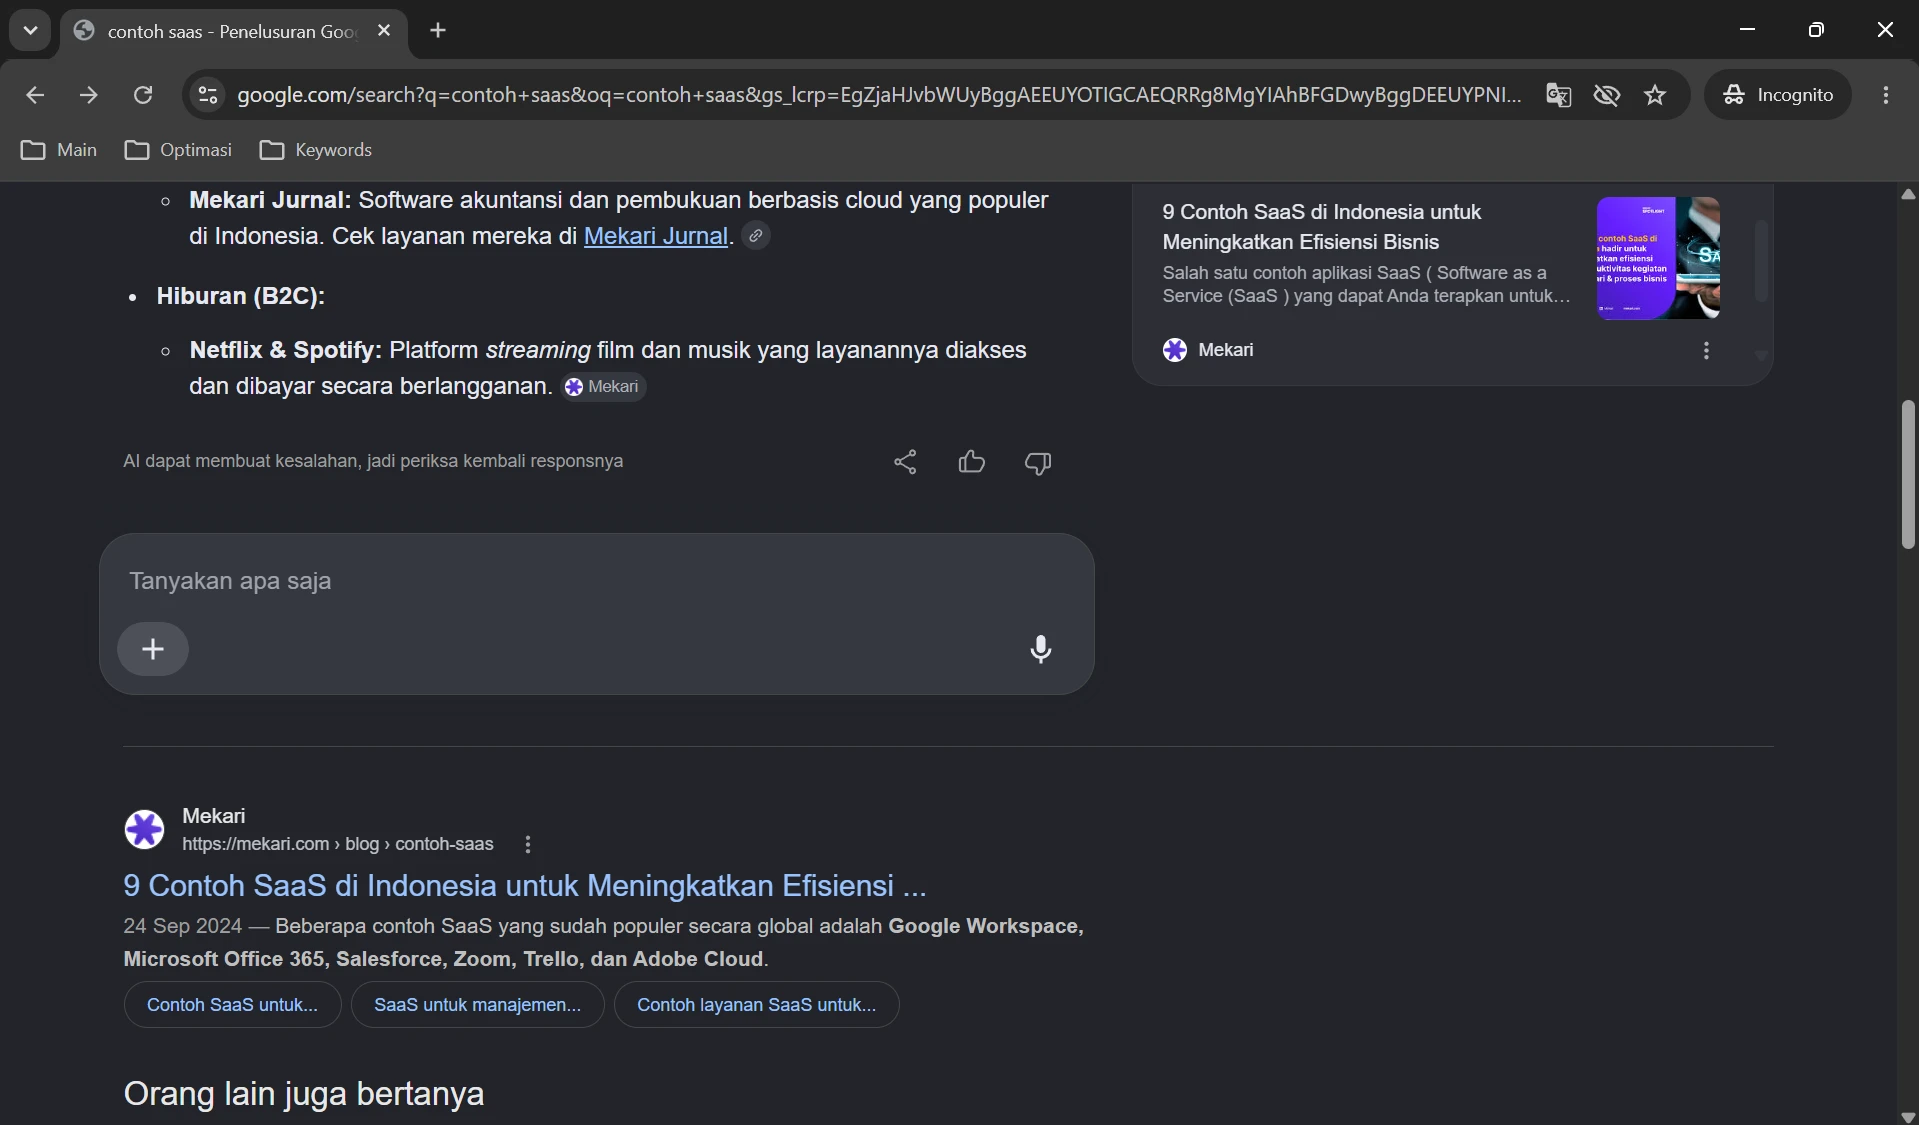Reload the current search page
1919x1125 pixels.
click(x=143, y=95)
